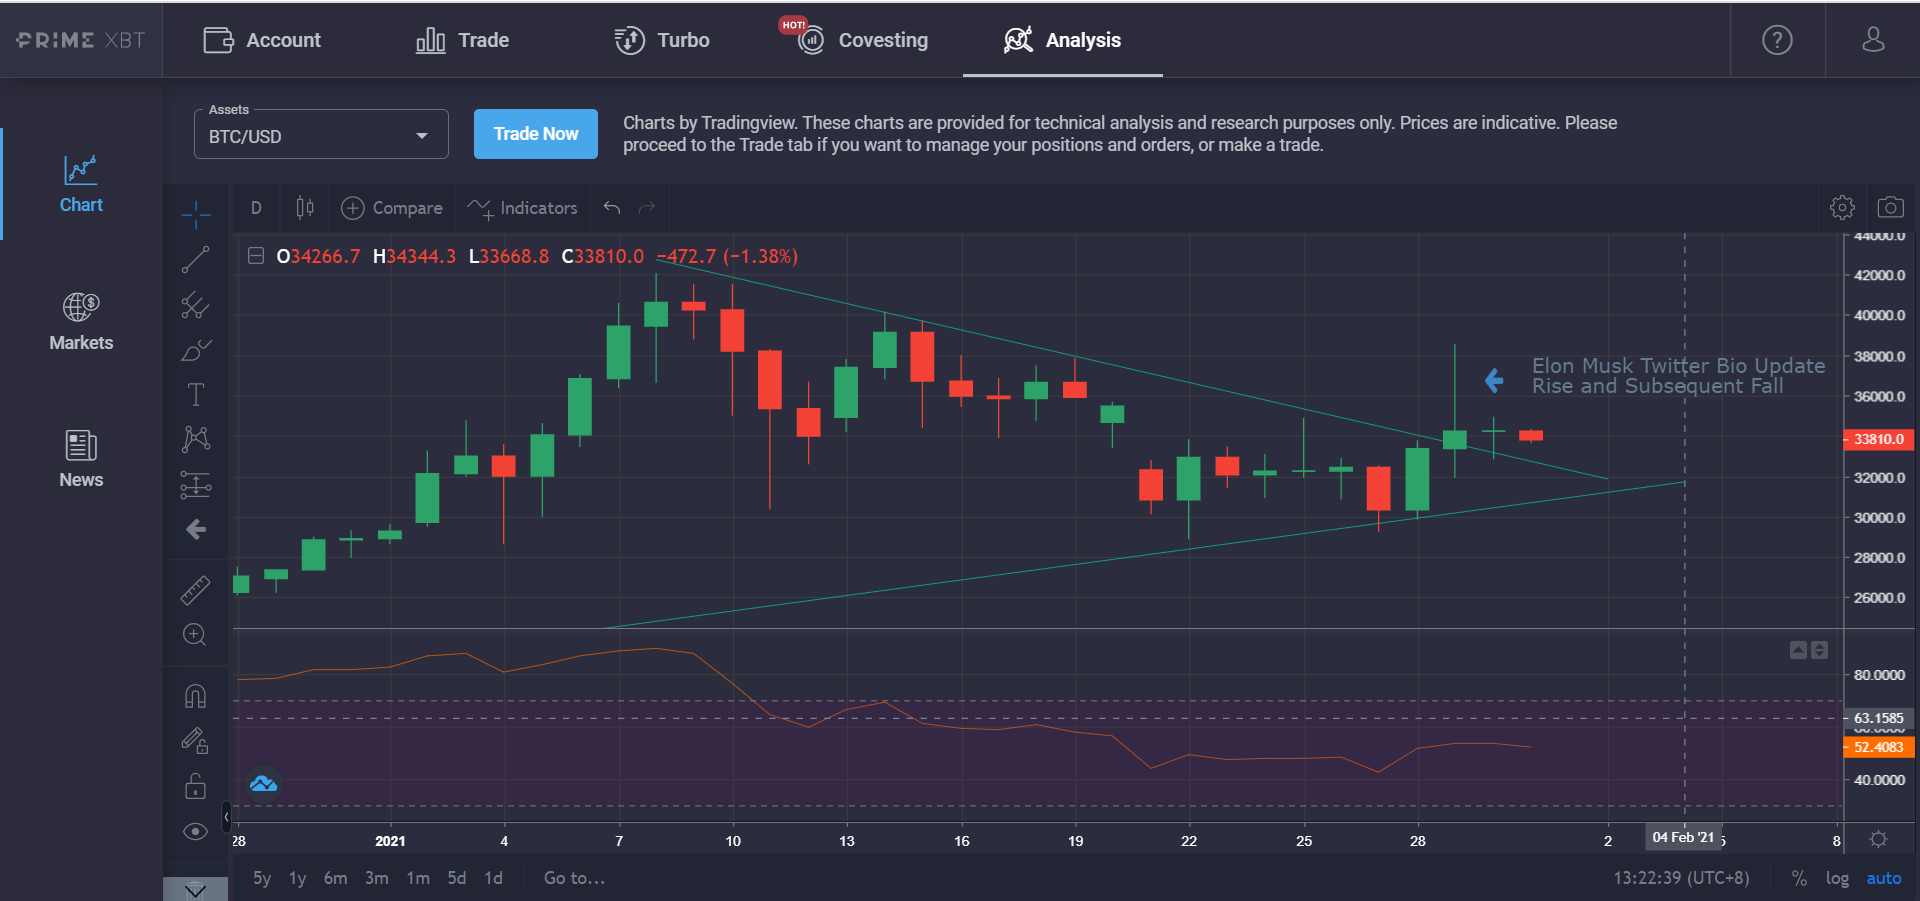Open the D interval selector

pos(256,207)
